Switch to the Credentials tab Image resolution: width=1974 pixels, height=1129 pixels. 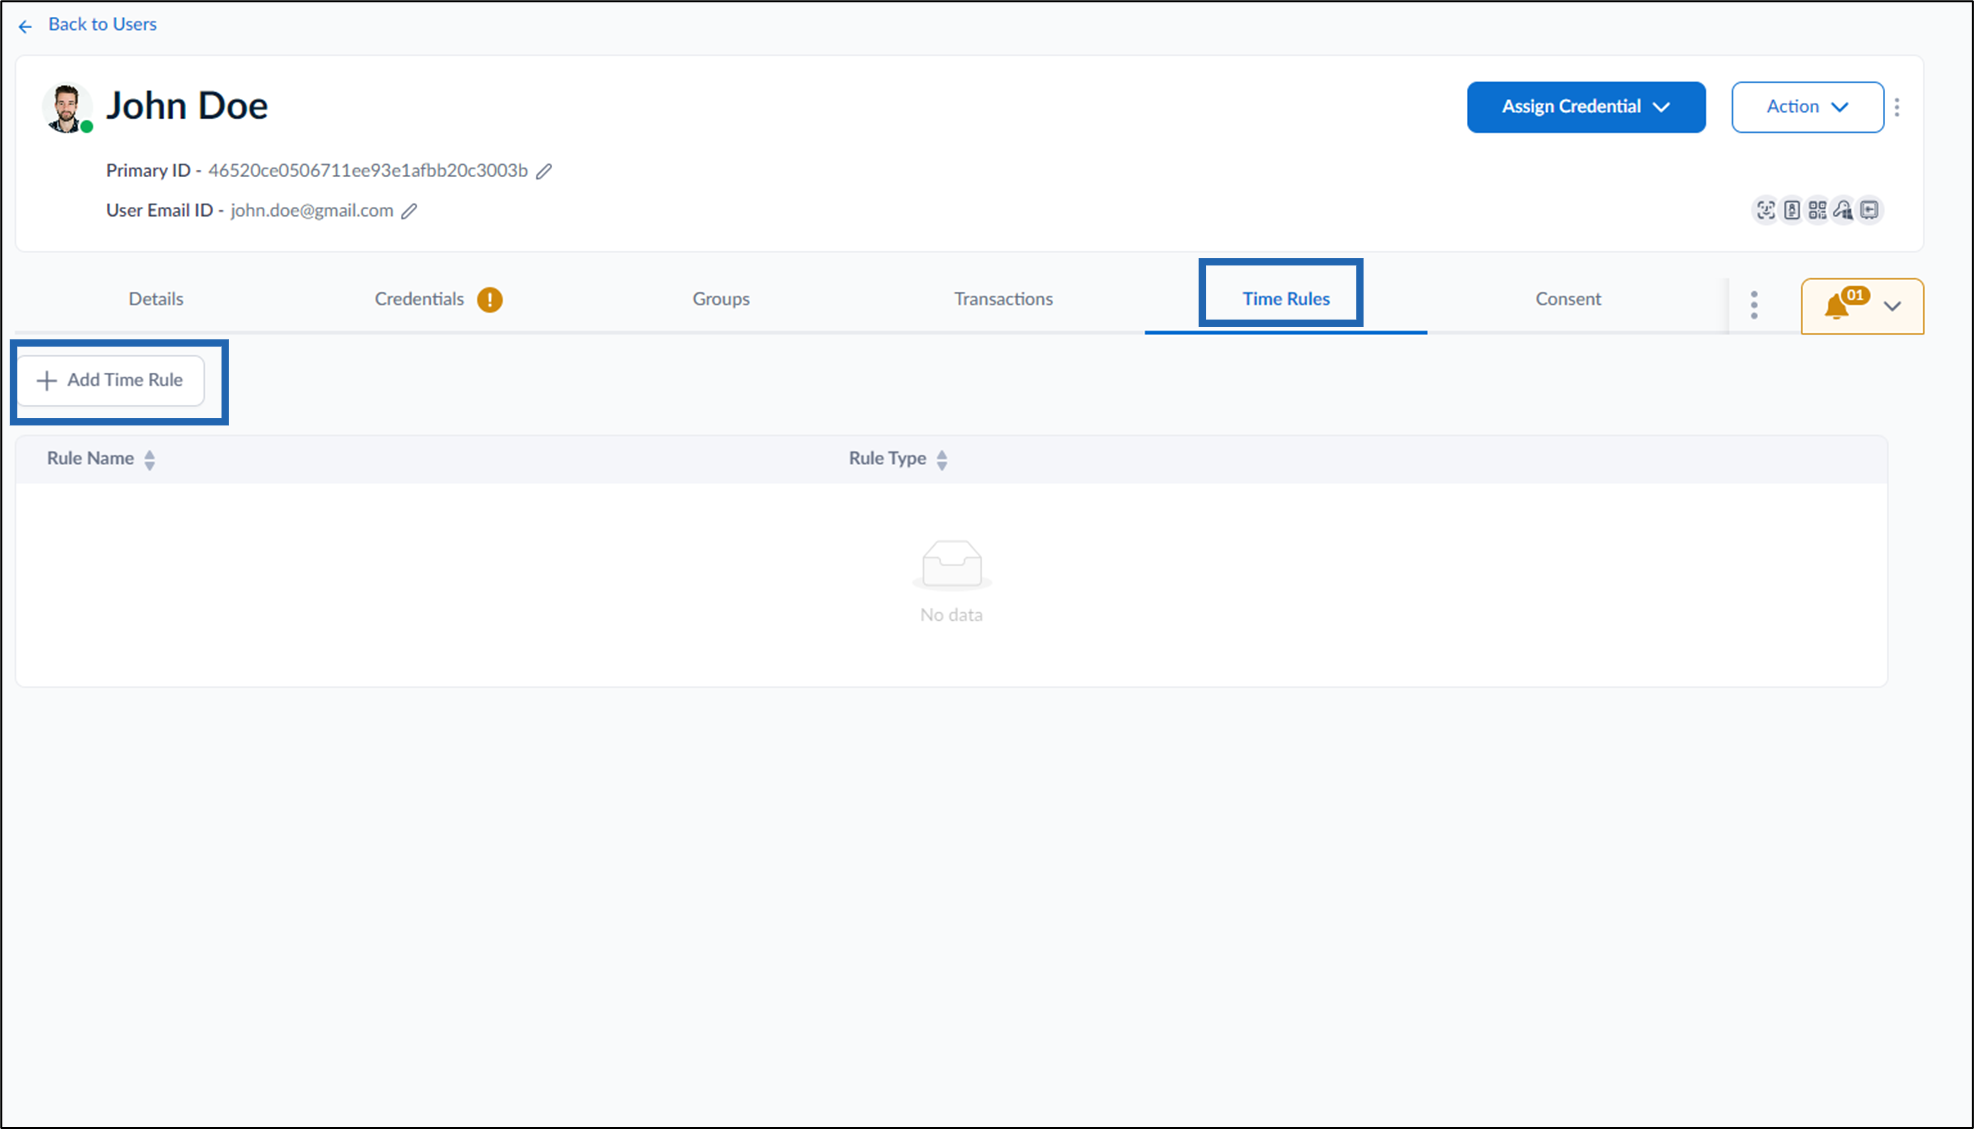pyautogui.click(x=419, y=299)
